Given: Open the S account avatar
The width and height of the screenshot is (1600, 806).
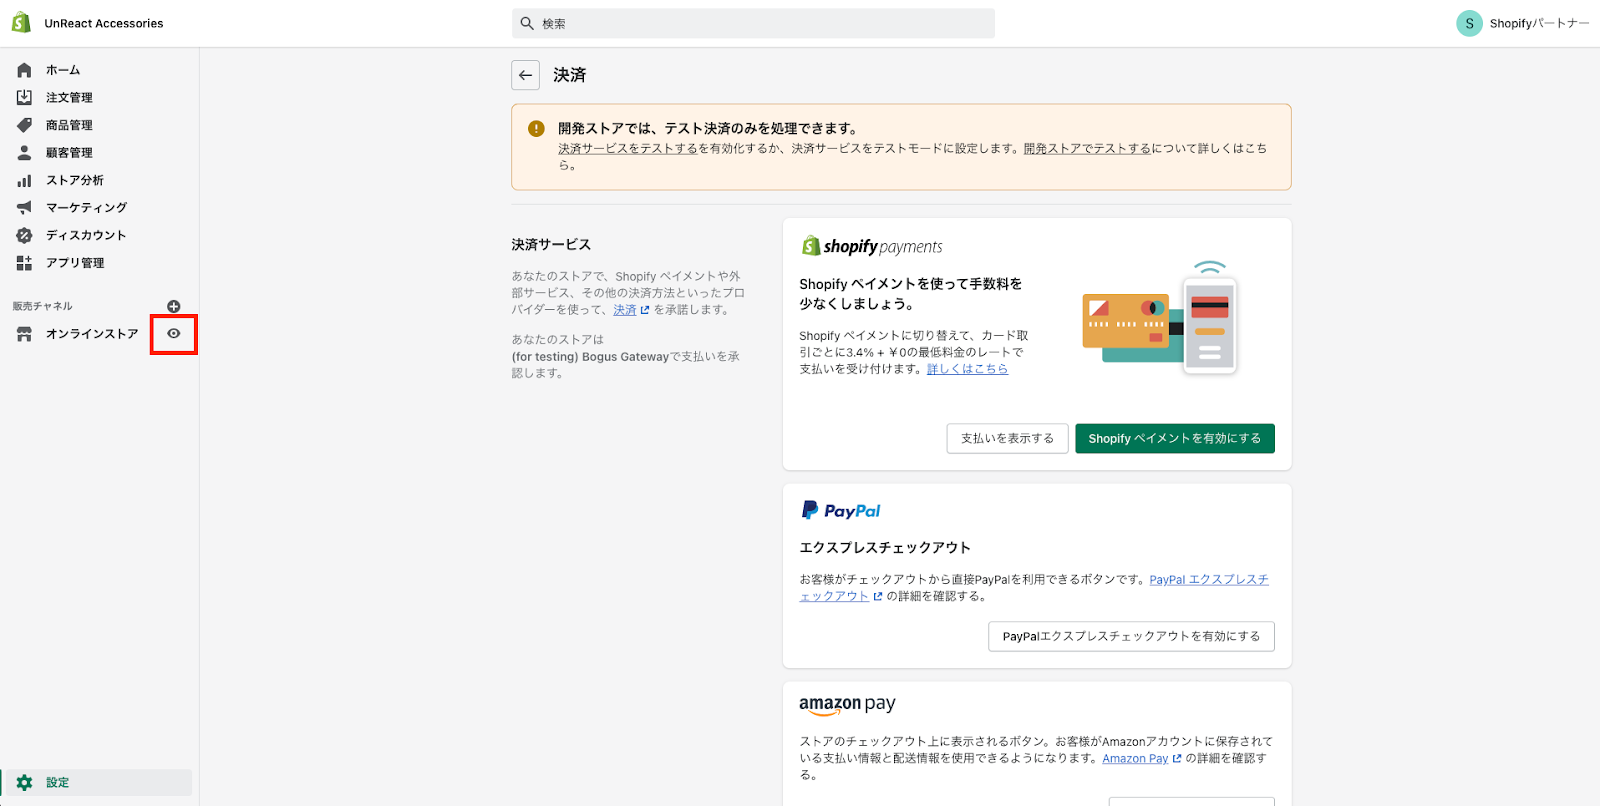Looking at the screenshot, I should point(1469,23).
